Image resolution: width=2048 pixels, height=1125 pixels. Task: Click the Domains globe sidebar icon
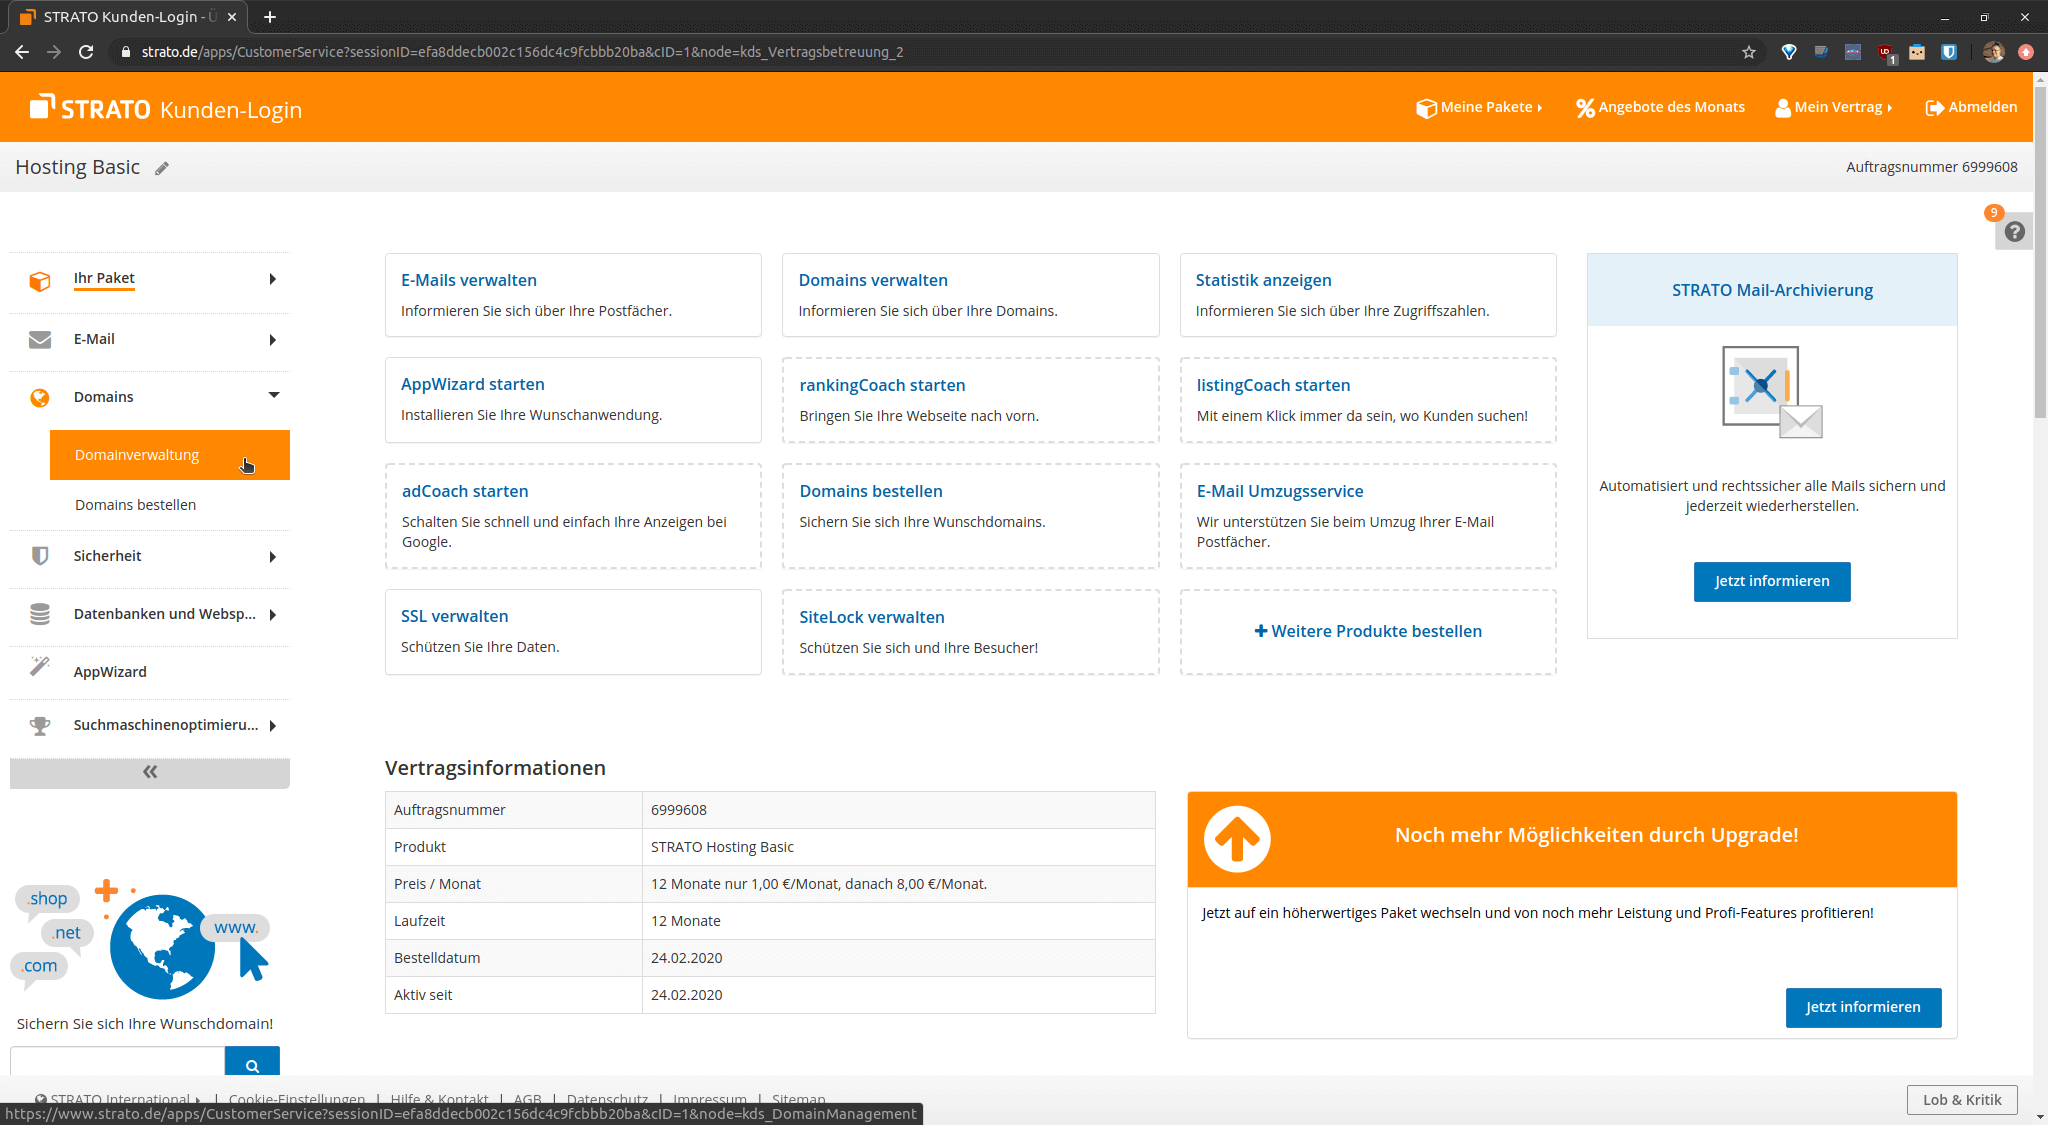(40, 398)
